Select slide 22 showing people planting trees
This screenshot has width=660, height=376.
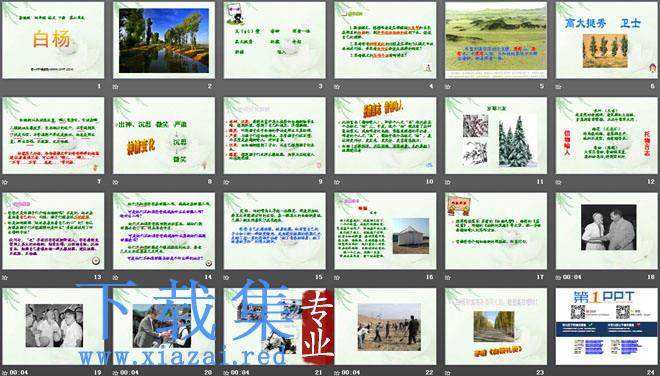385,326
